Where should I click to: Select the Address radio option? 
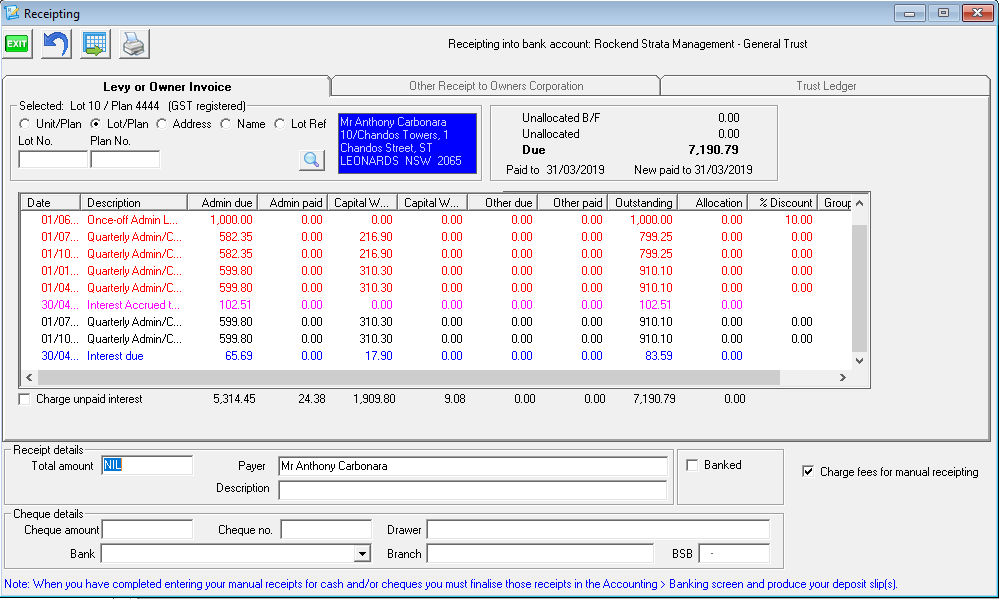162,124
